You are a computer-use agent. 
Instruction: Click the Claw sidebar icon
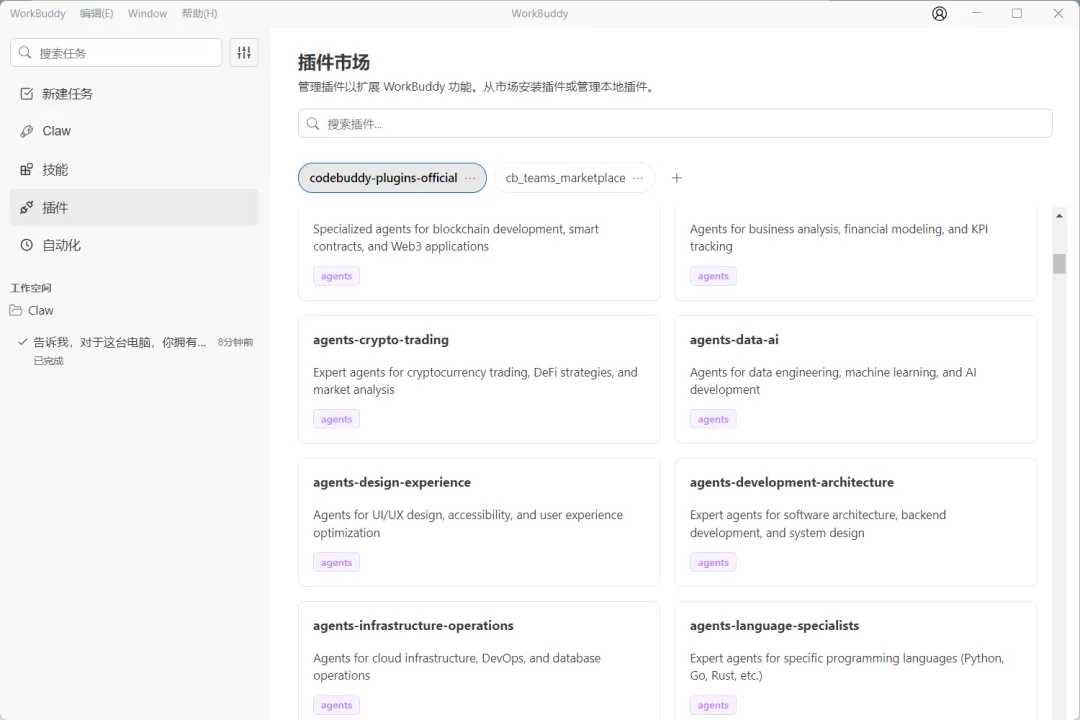click(27, 131)
